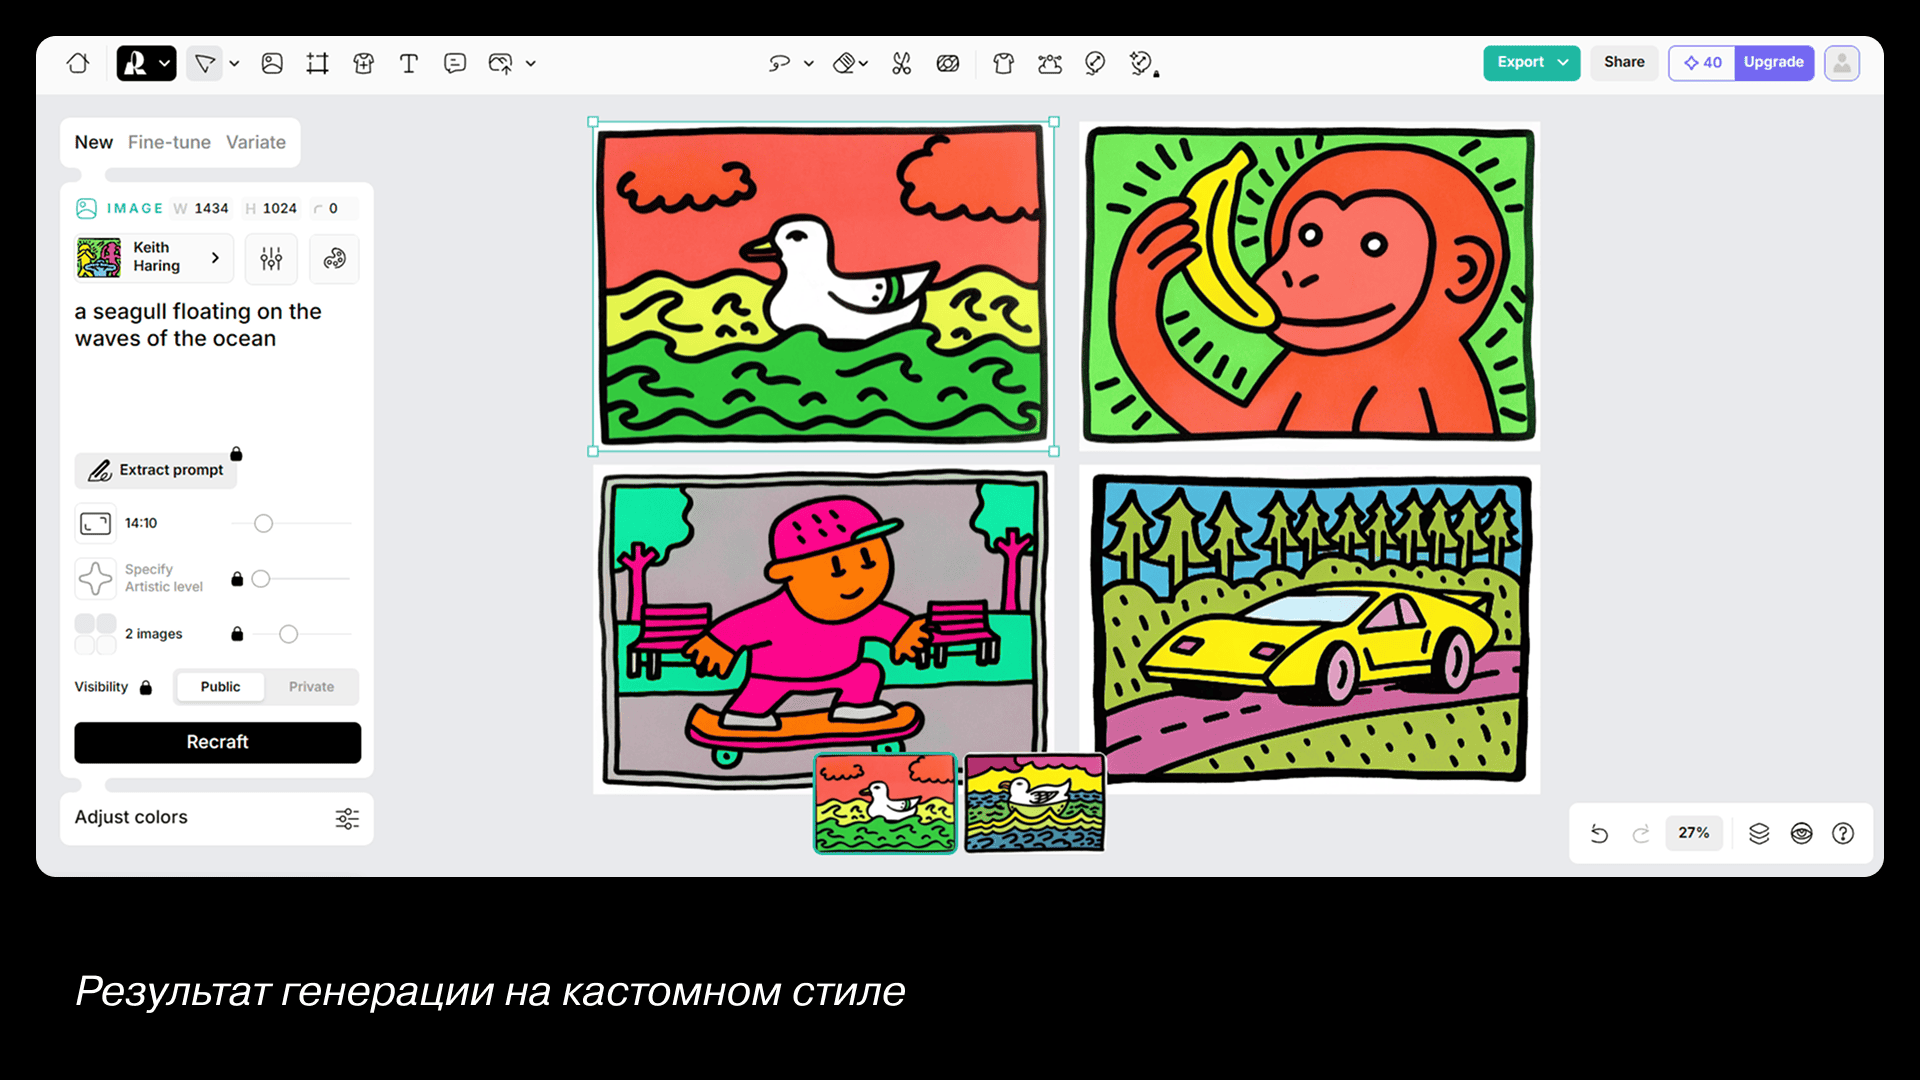Open the comment bubble tool

(455, 63)
